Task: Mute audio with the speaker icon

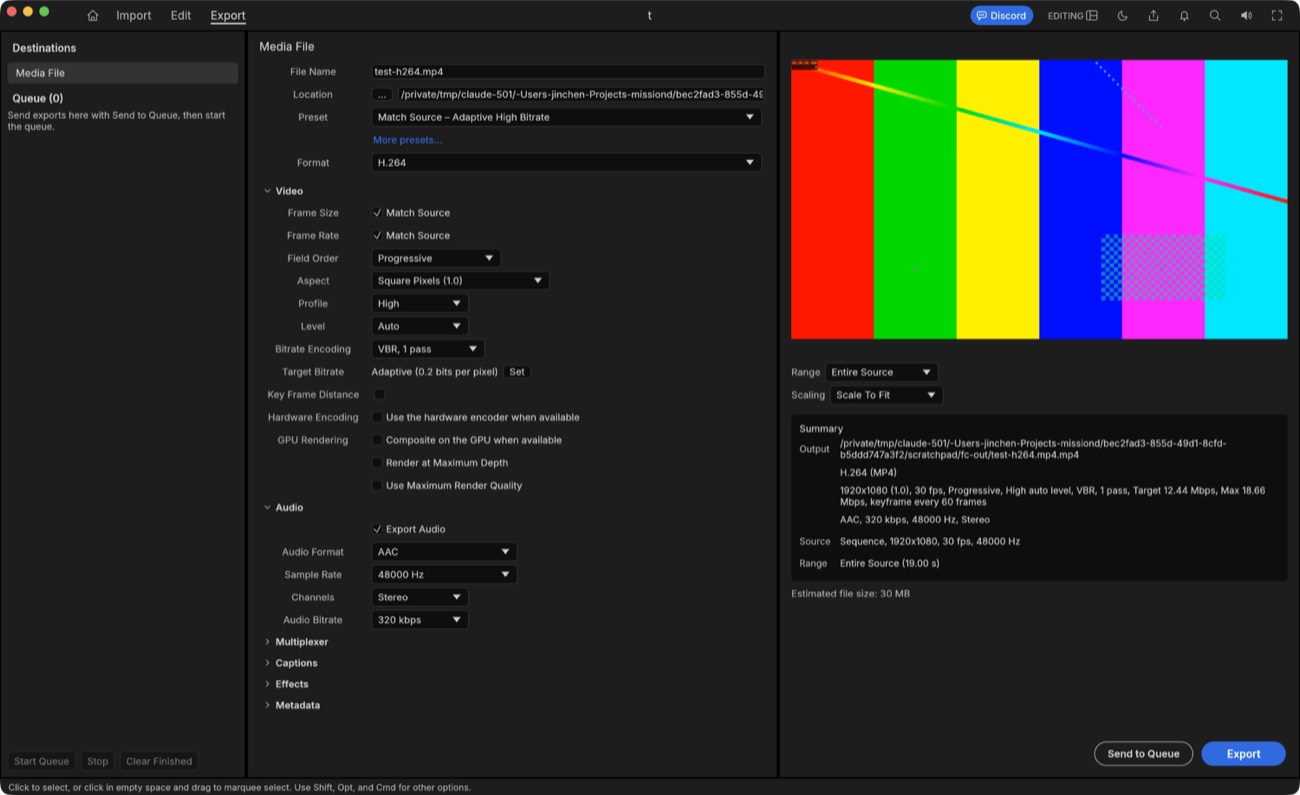Action: coord(1246,16)
